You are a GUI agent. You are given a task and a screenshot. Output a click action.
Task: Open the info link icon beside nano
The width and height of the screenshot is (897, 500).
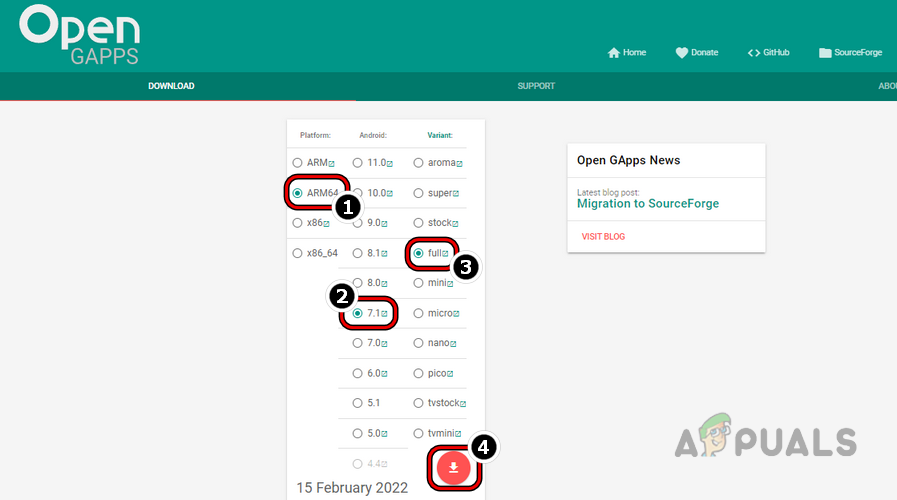453,344
